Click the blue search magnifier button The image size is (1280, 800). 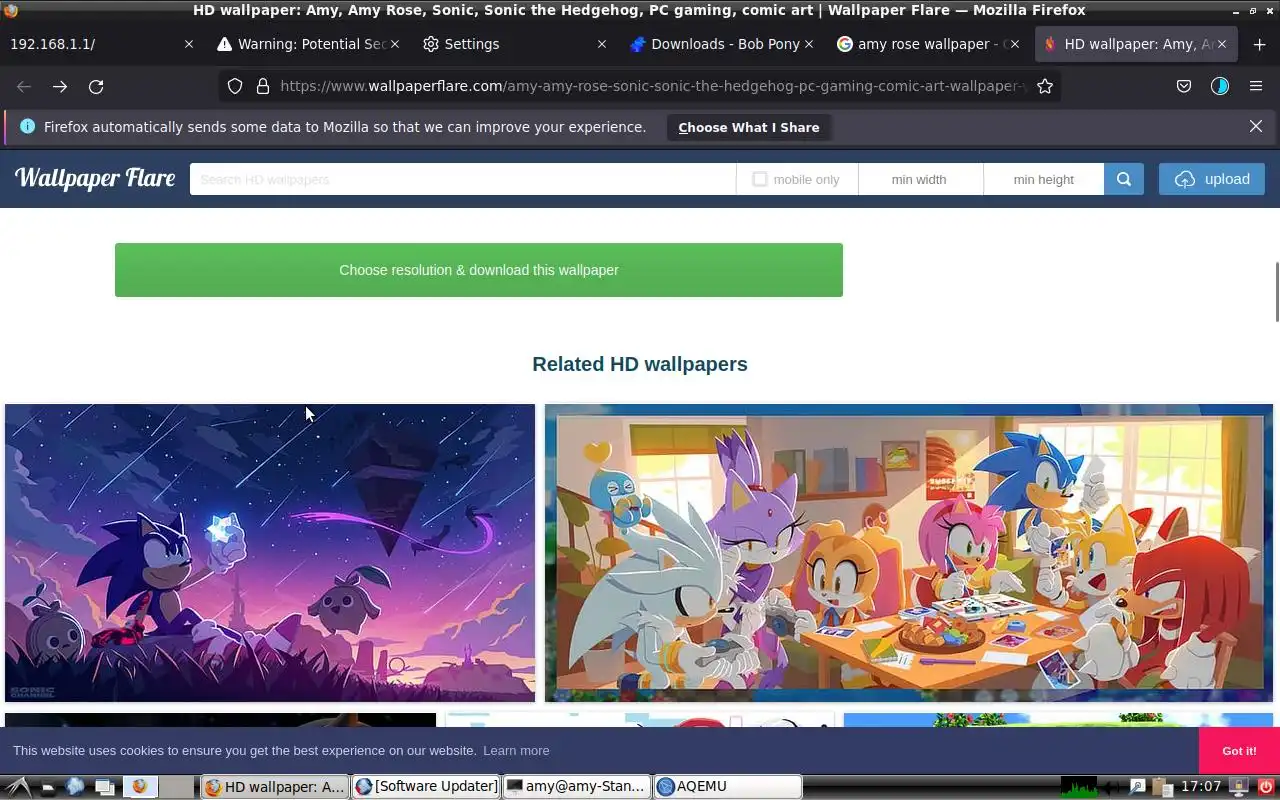coord(1124,179)
